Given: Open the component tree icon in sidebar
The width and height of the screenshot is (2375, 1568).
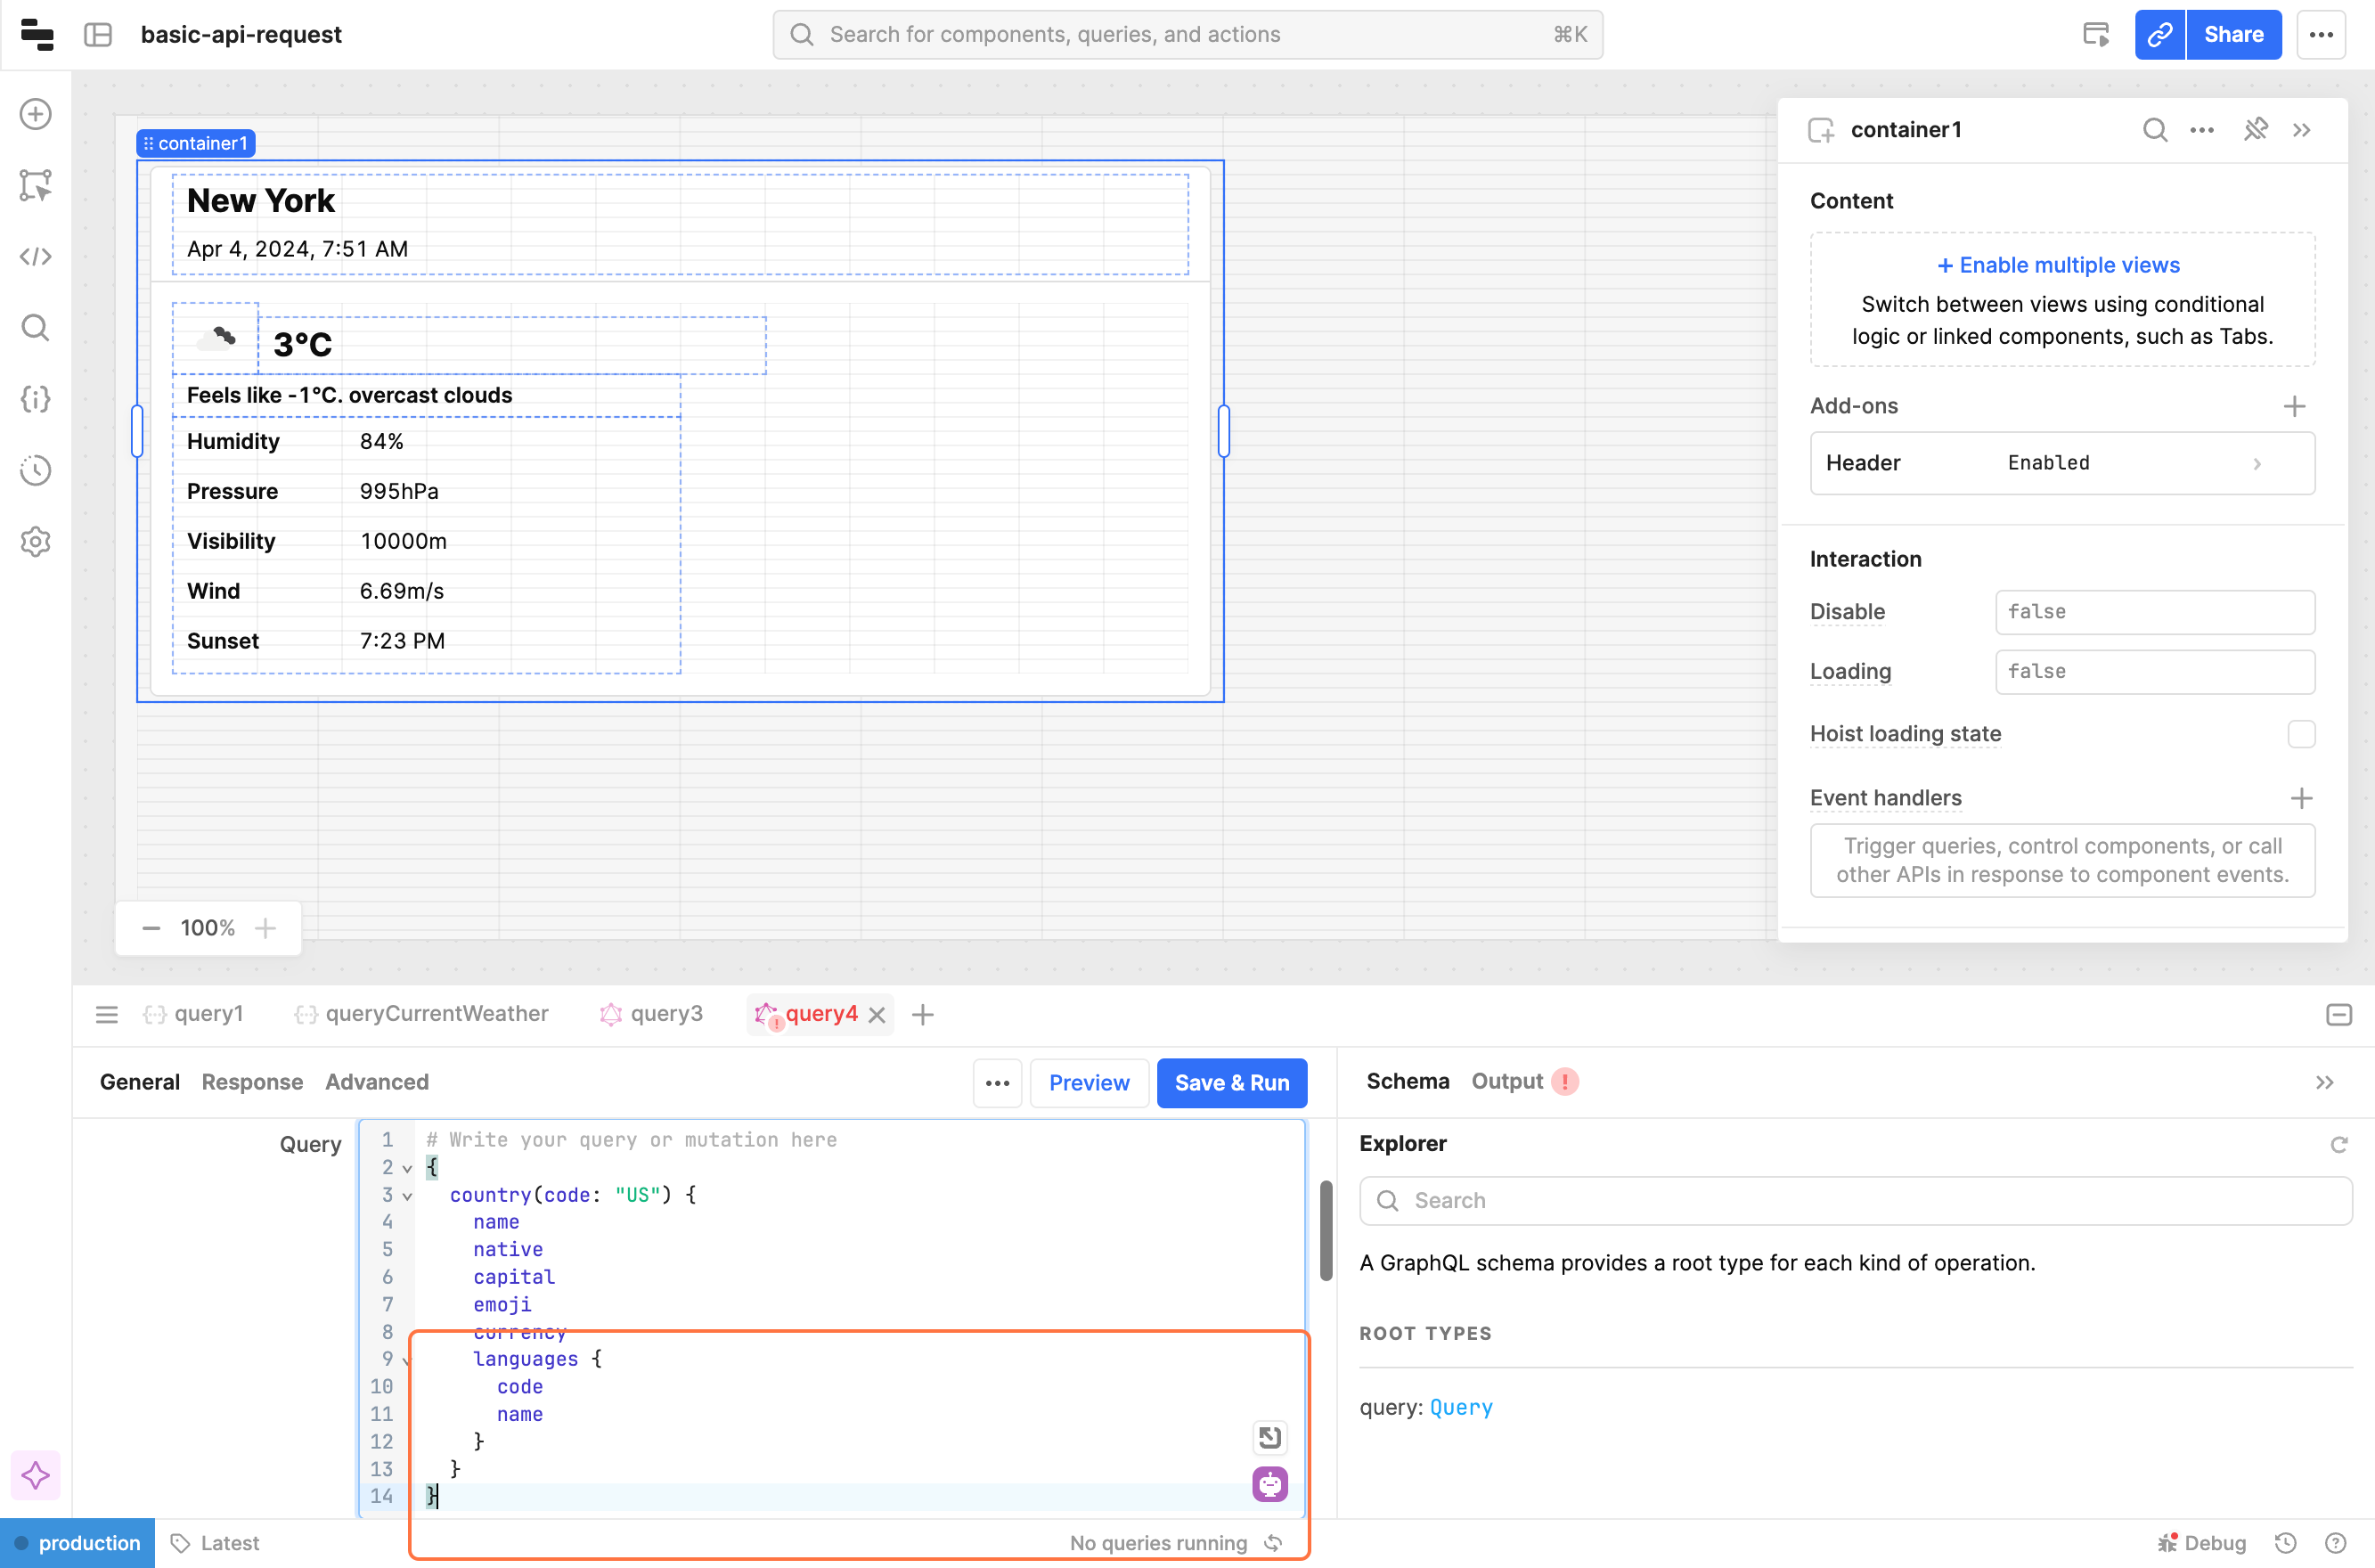Looking at the screenshot, I should (x=36, y=185).
